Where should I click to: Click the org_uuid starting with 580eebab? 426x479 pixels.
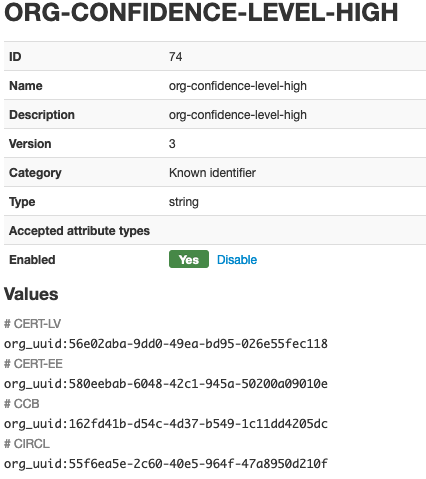(166, 384)
